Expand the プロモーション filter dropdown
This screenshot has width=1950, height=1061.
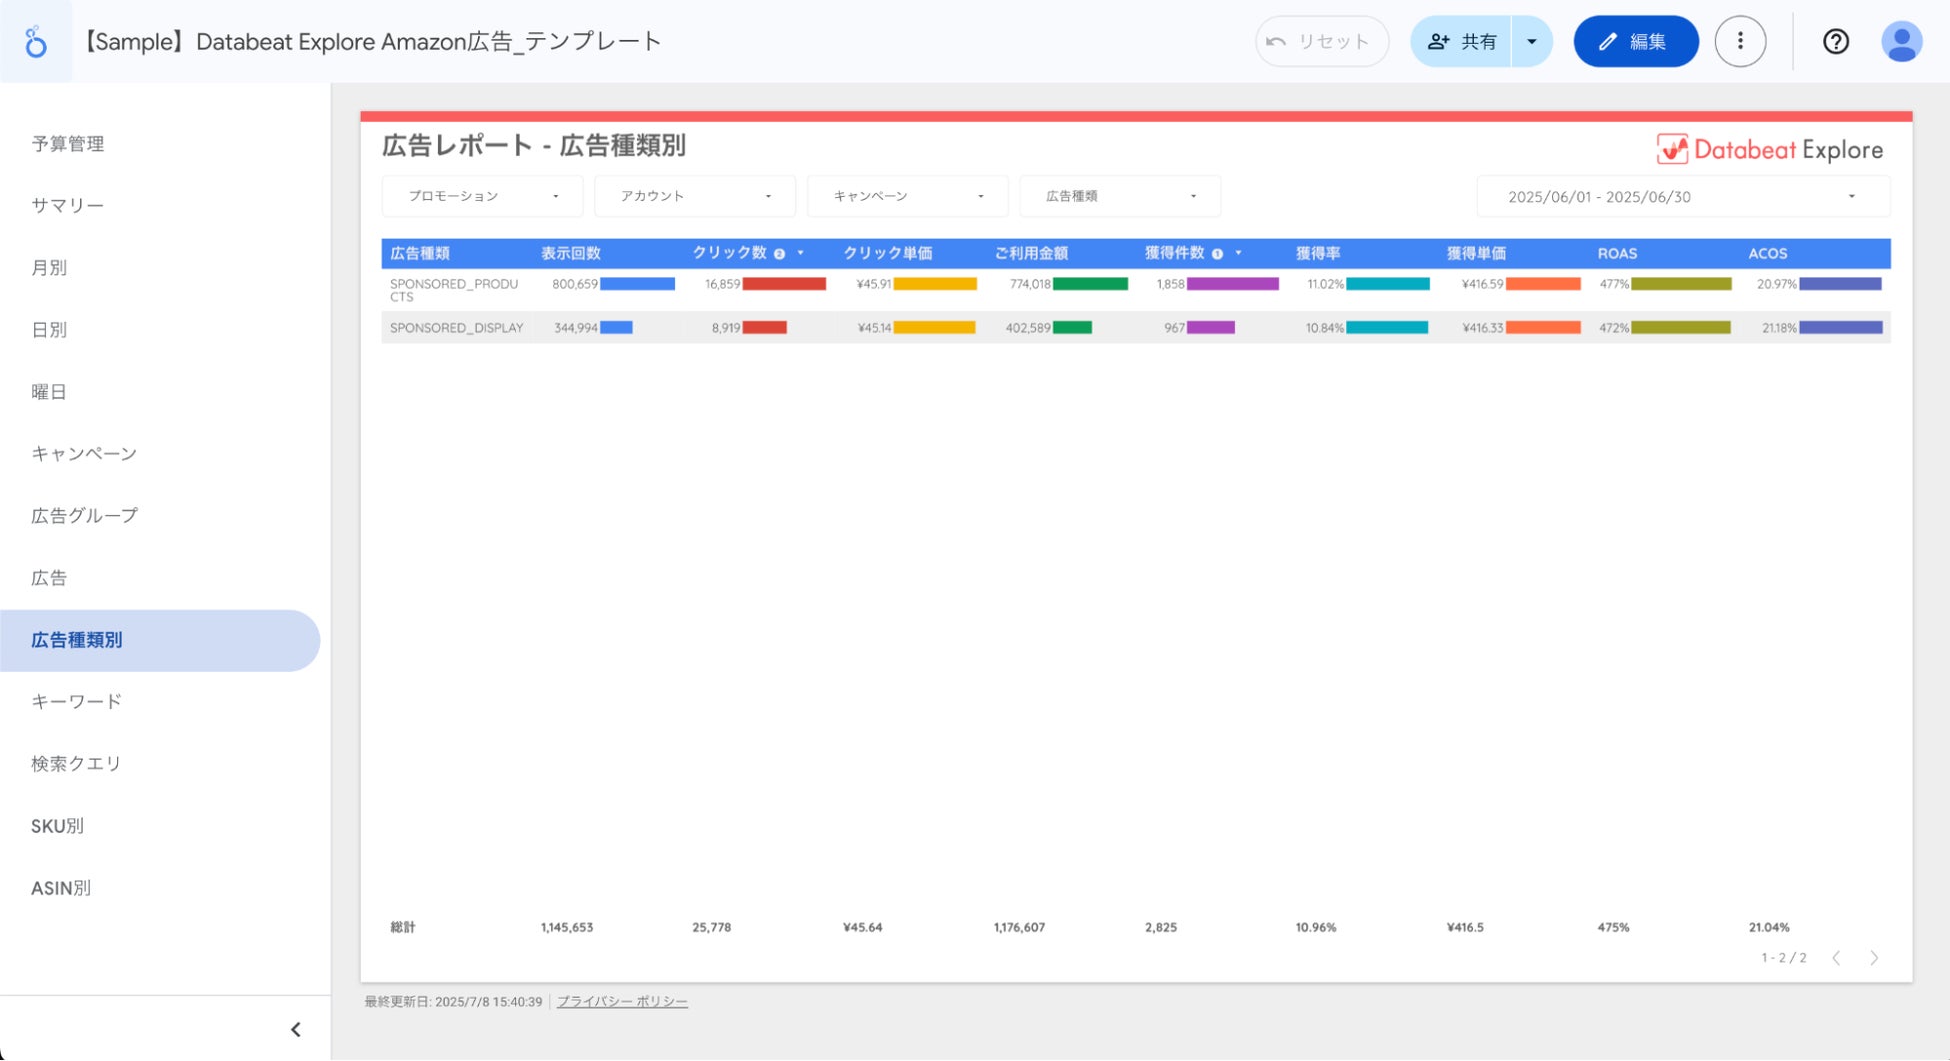[x=482, y=196]
